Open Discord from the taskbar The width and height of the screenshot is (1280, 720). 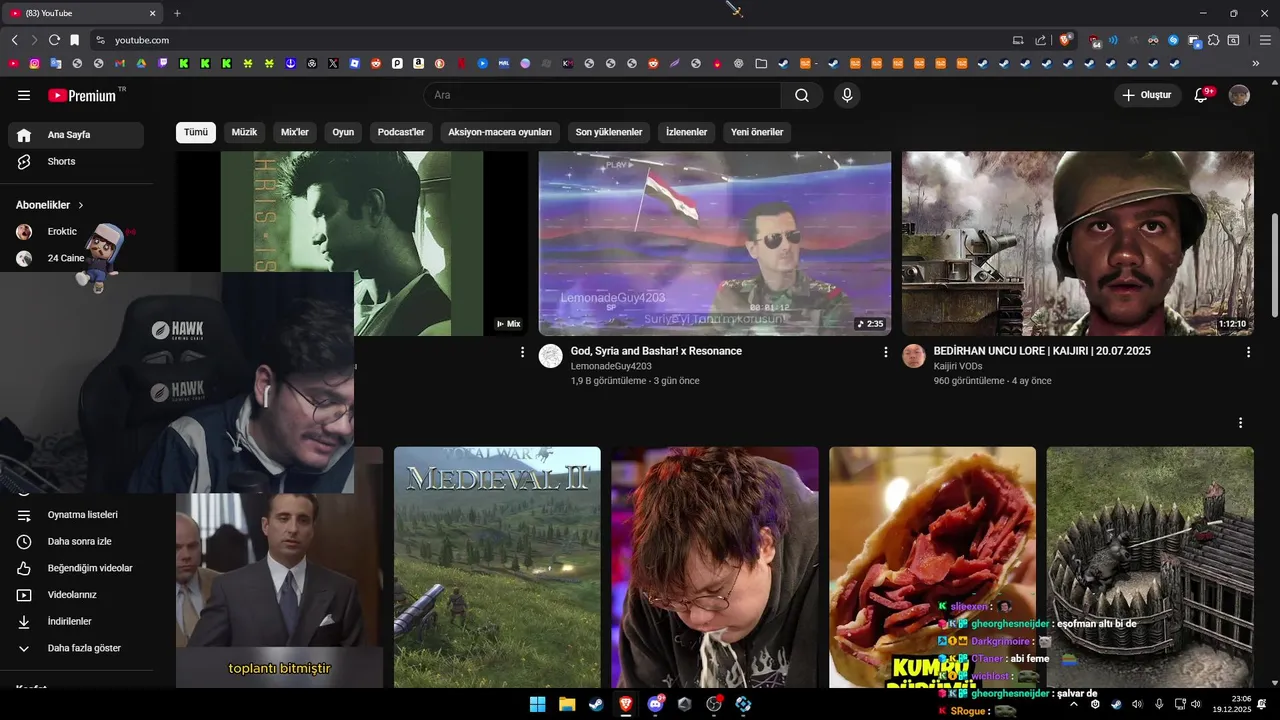tap(656, 703)
